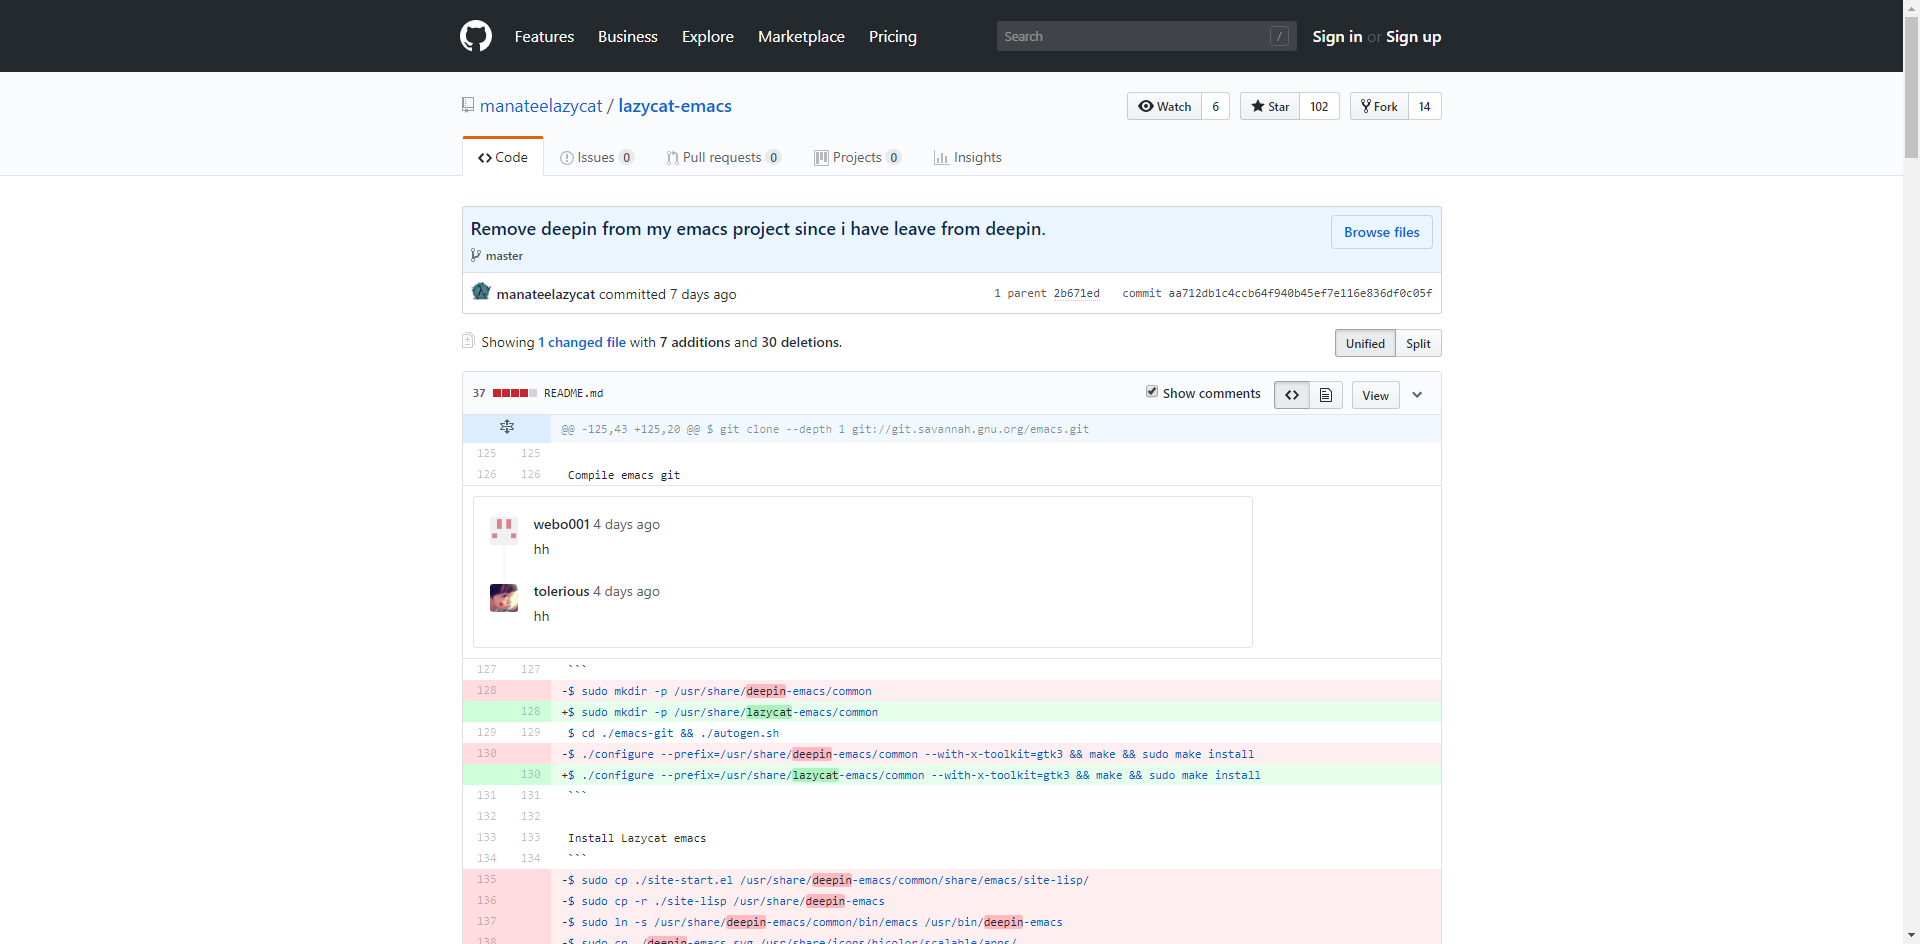Screen dimensions: 1920x944
Task: Switch to the Code tab
Action: click(x=503, y=157)
